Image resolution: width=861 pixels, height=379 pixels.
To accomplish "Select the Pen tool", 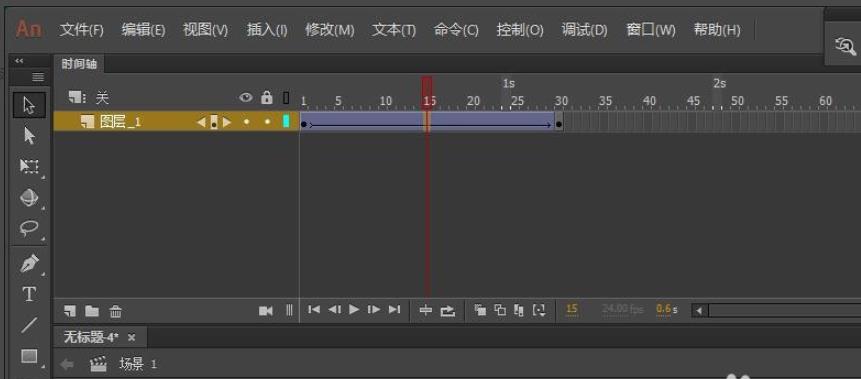I will 29,264.
